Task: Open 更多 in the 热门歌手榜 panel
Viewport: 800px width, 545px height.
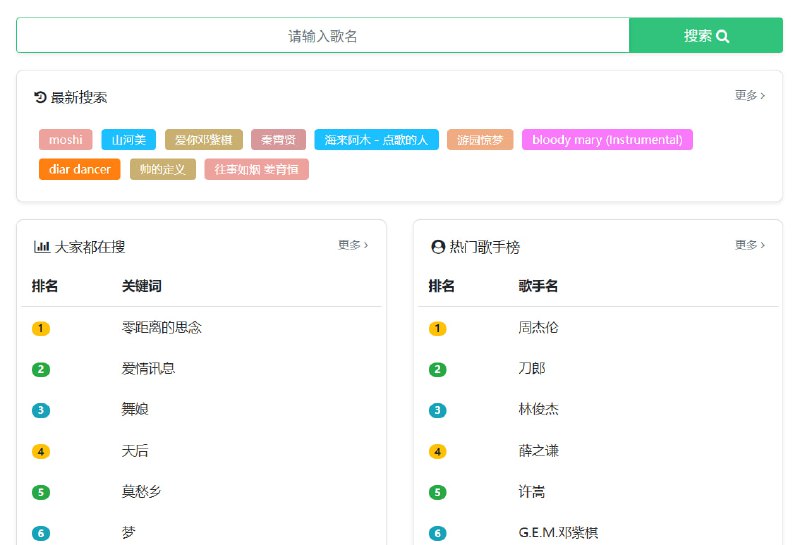Action: [750, 245]
